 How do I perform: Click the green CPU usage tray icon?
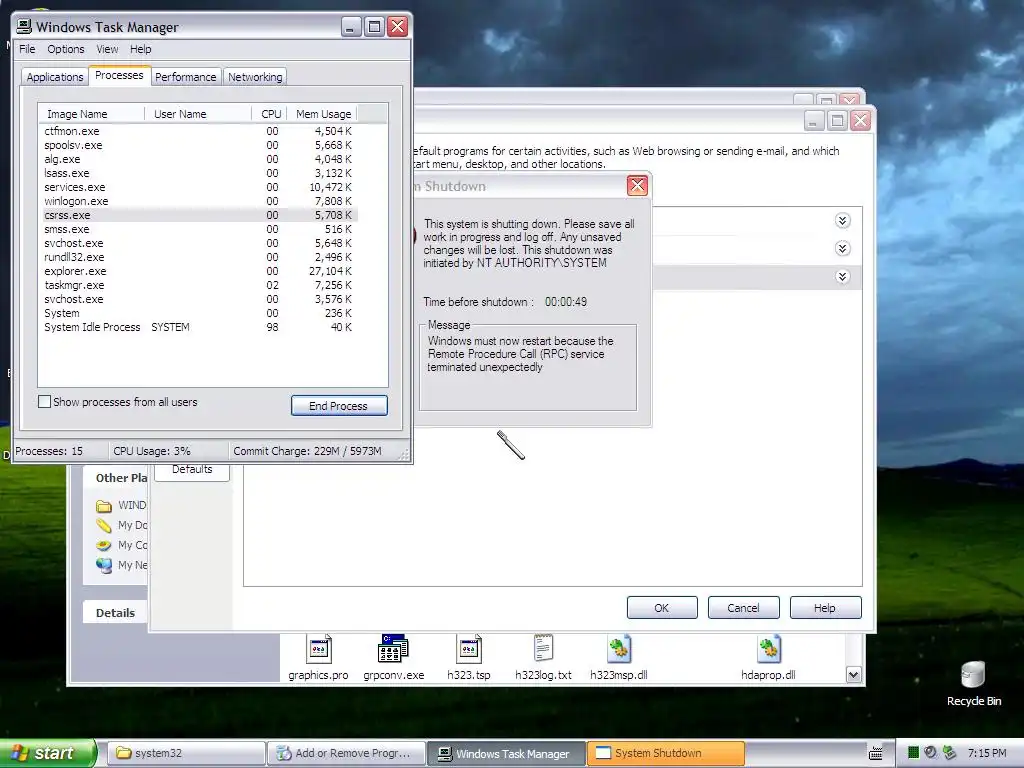914,753
